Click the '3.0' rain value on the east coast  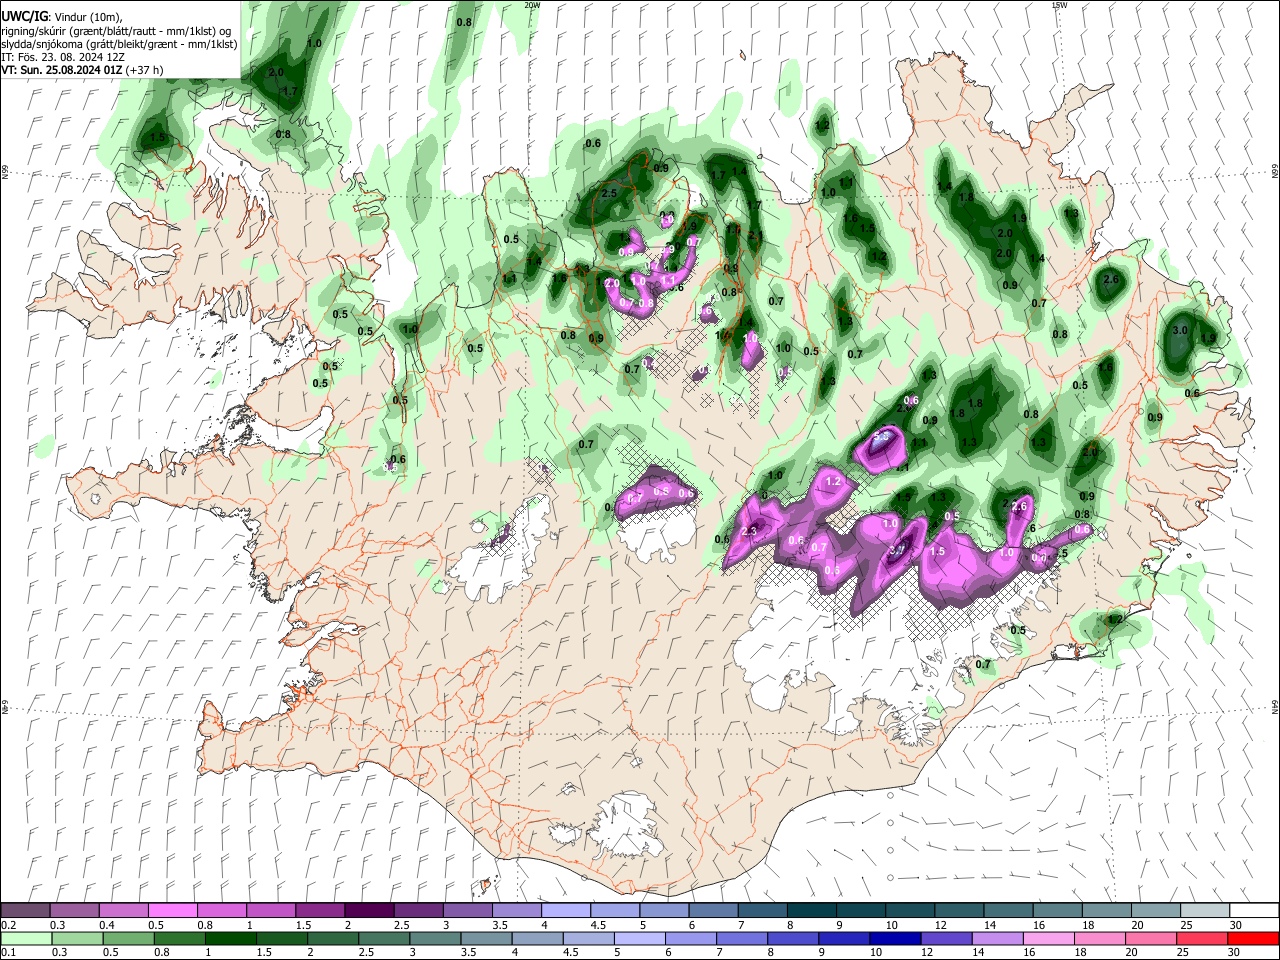coord(1179,330)
